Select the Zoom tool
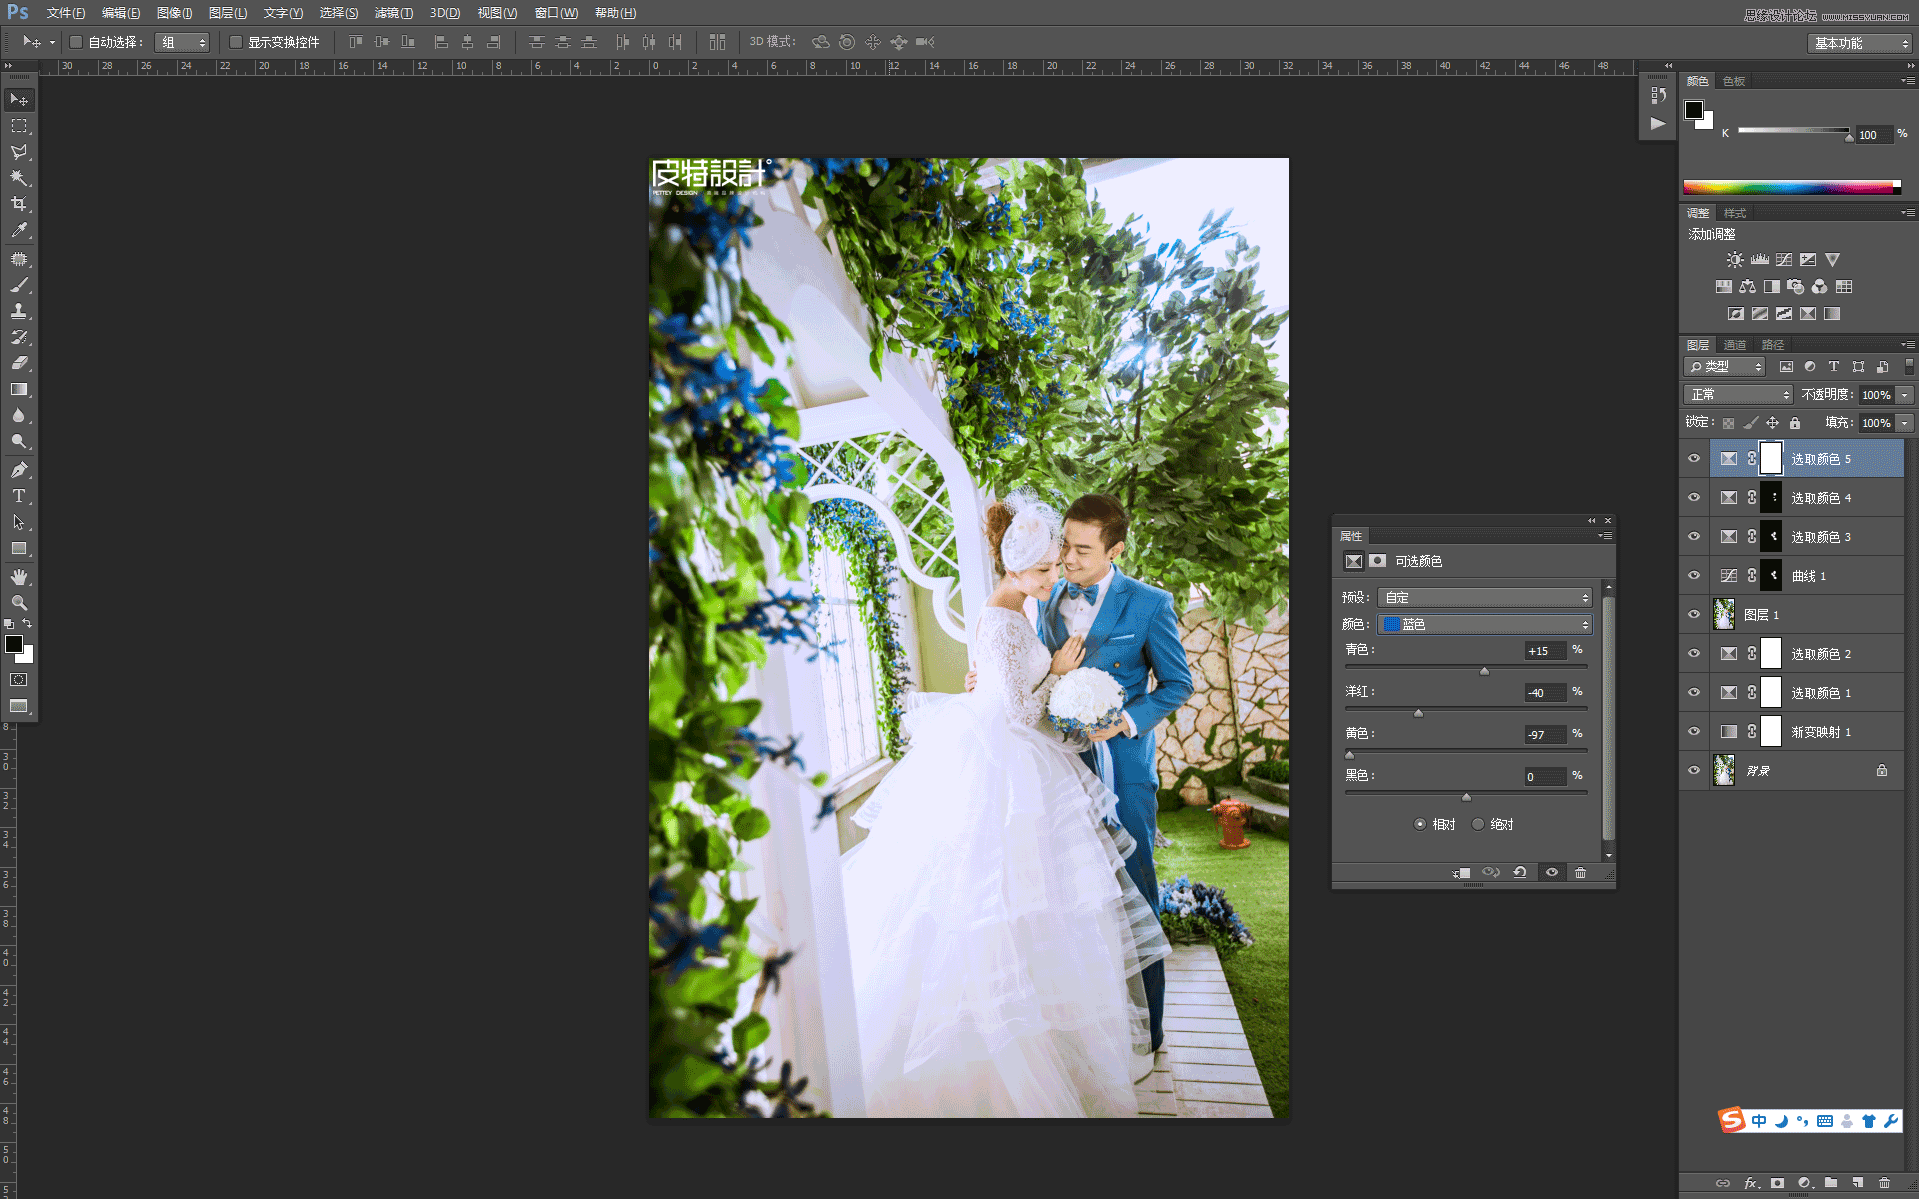 point(20,603)
